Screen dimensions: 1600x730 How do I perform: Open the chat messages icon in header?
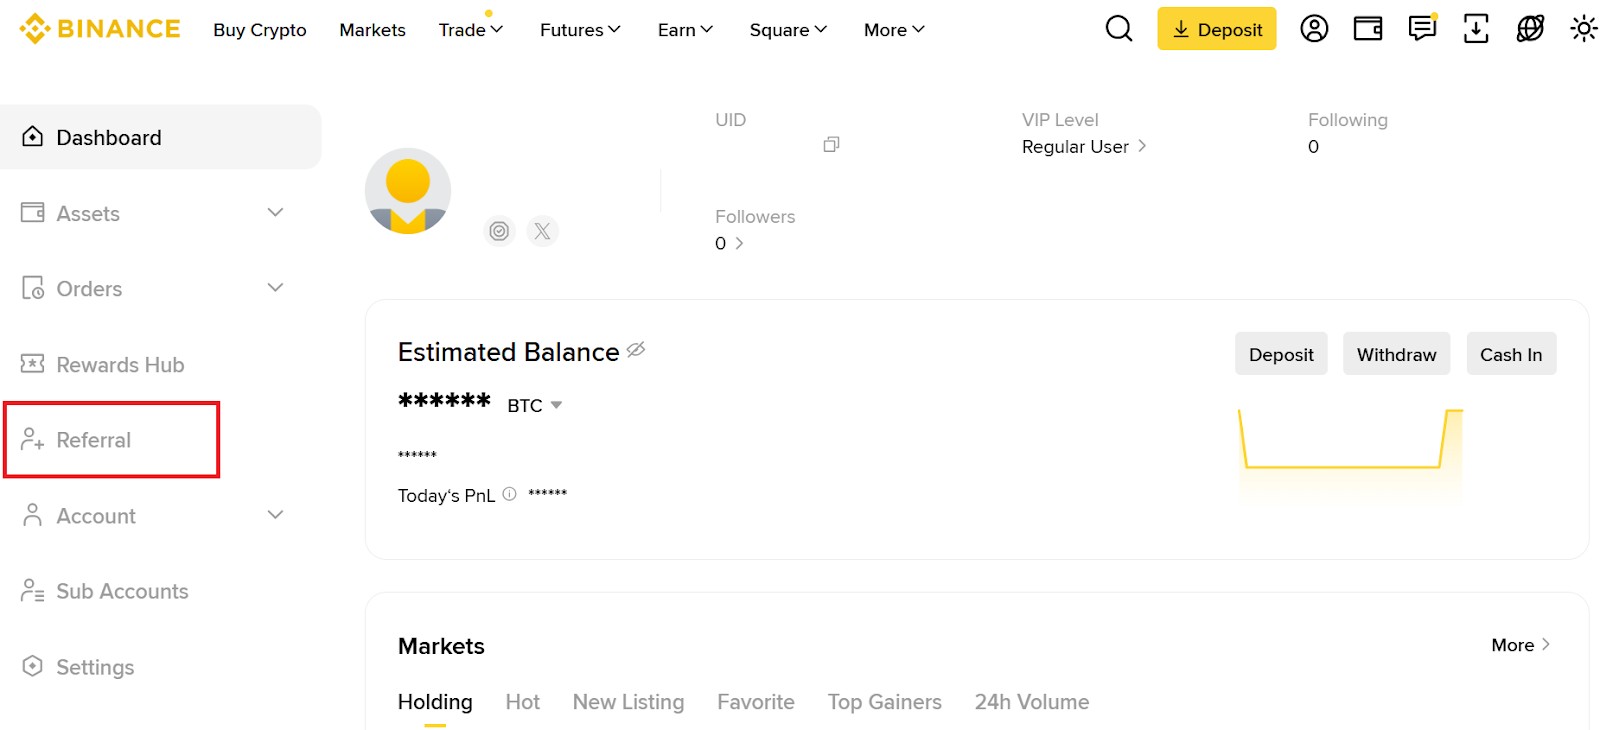point(1422,28)
